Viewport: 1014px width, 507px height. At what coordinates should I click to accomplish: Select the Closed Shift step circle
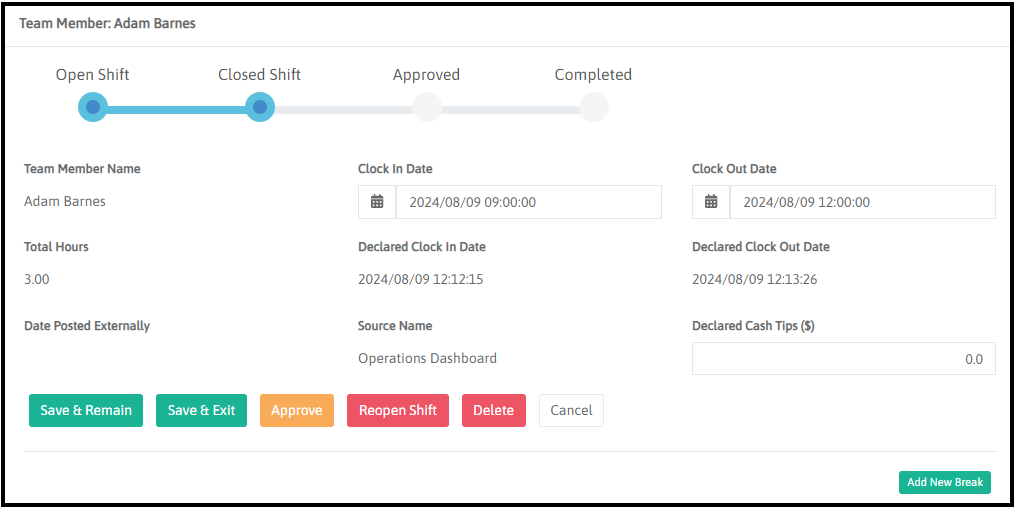coord(260,107)
